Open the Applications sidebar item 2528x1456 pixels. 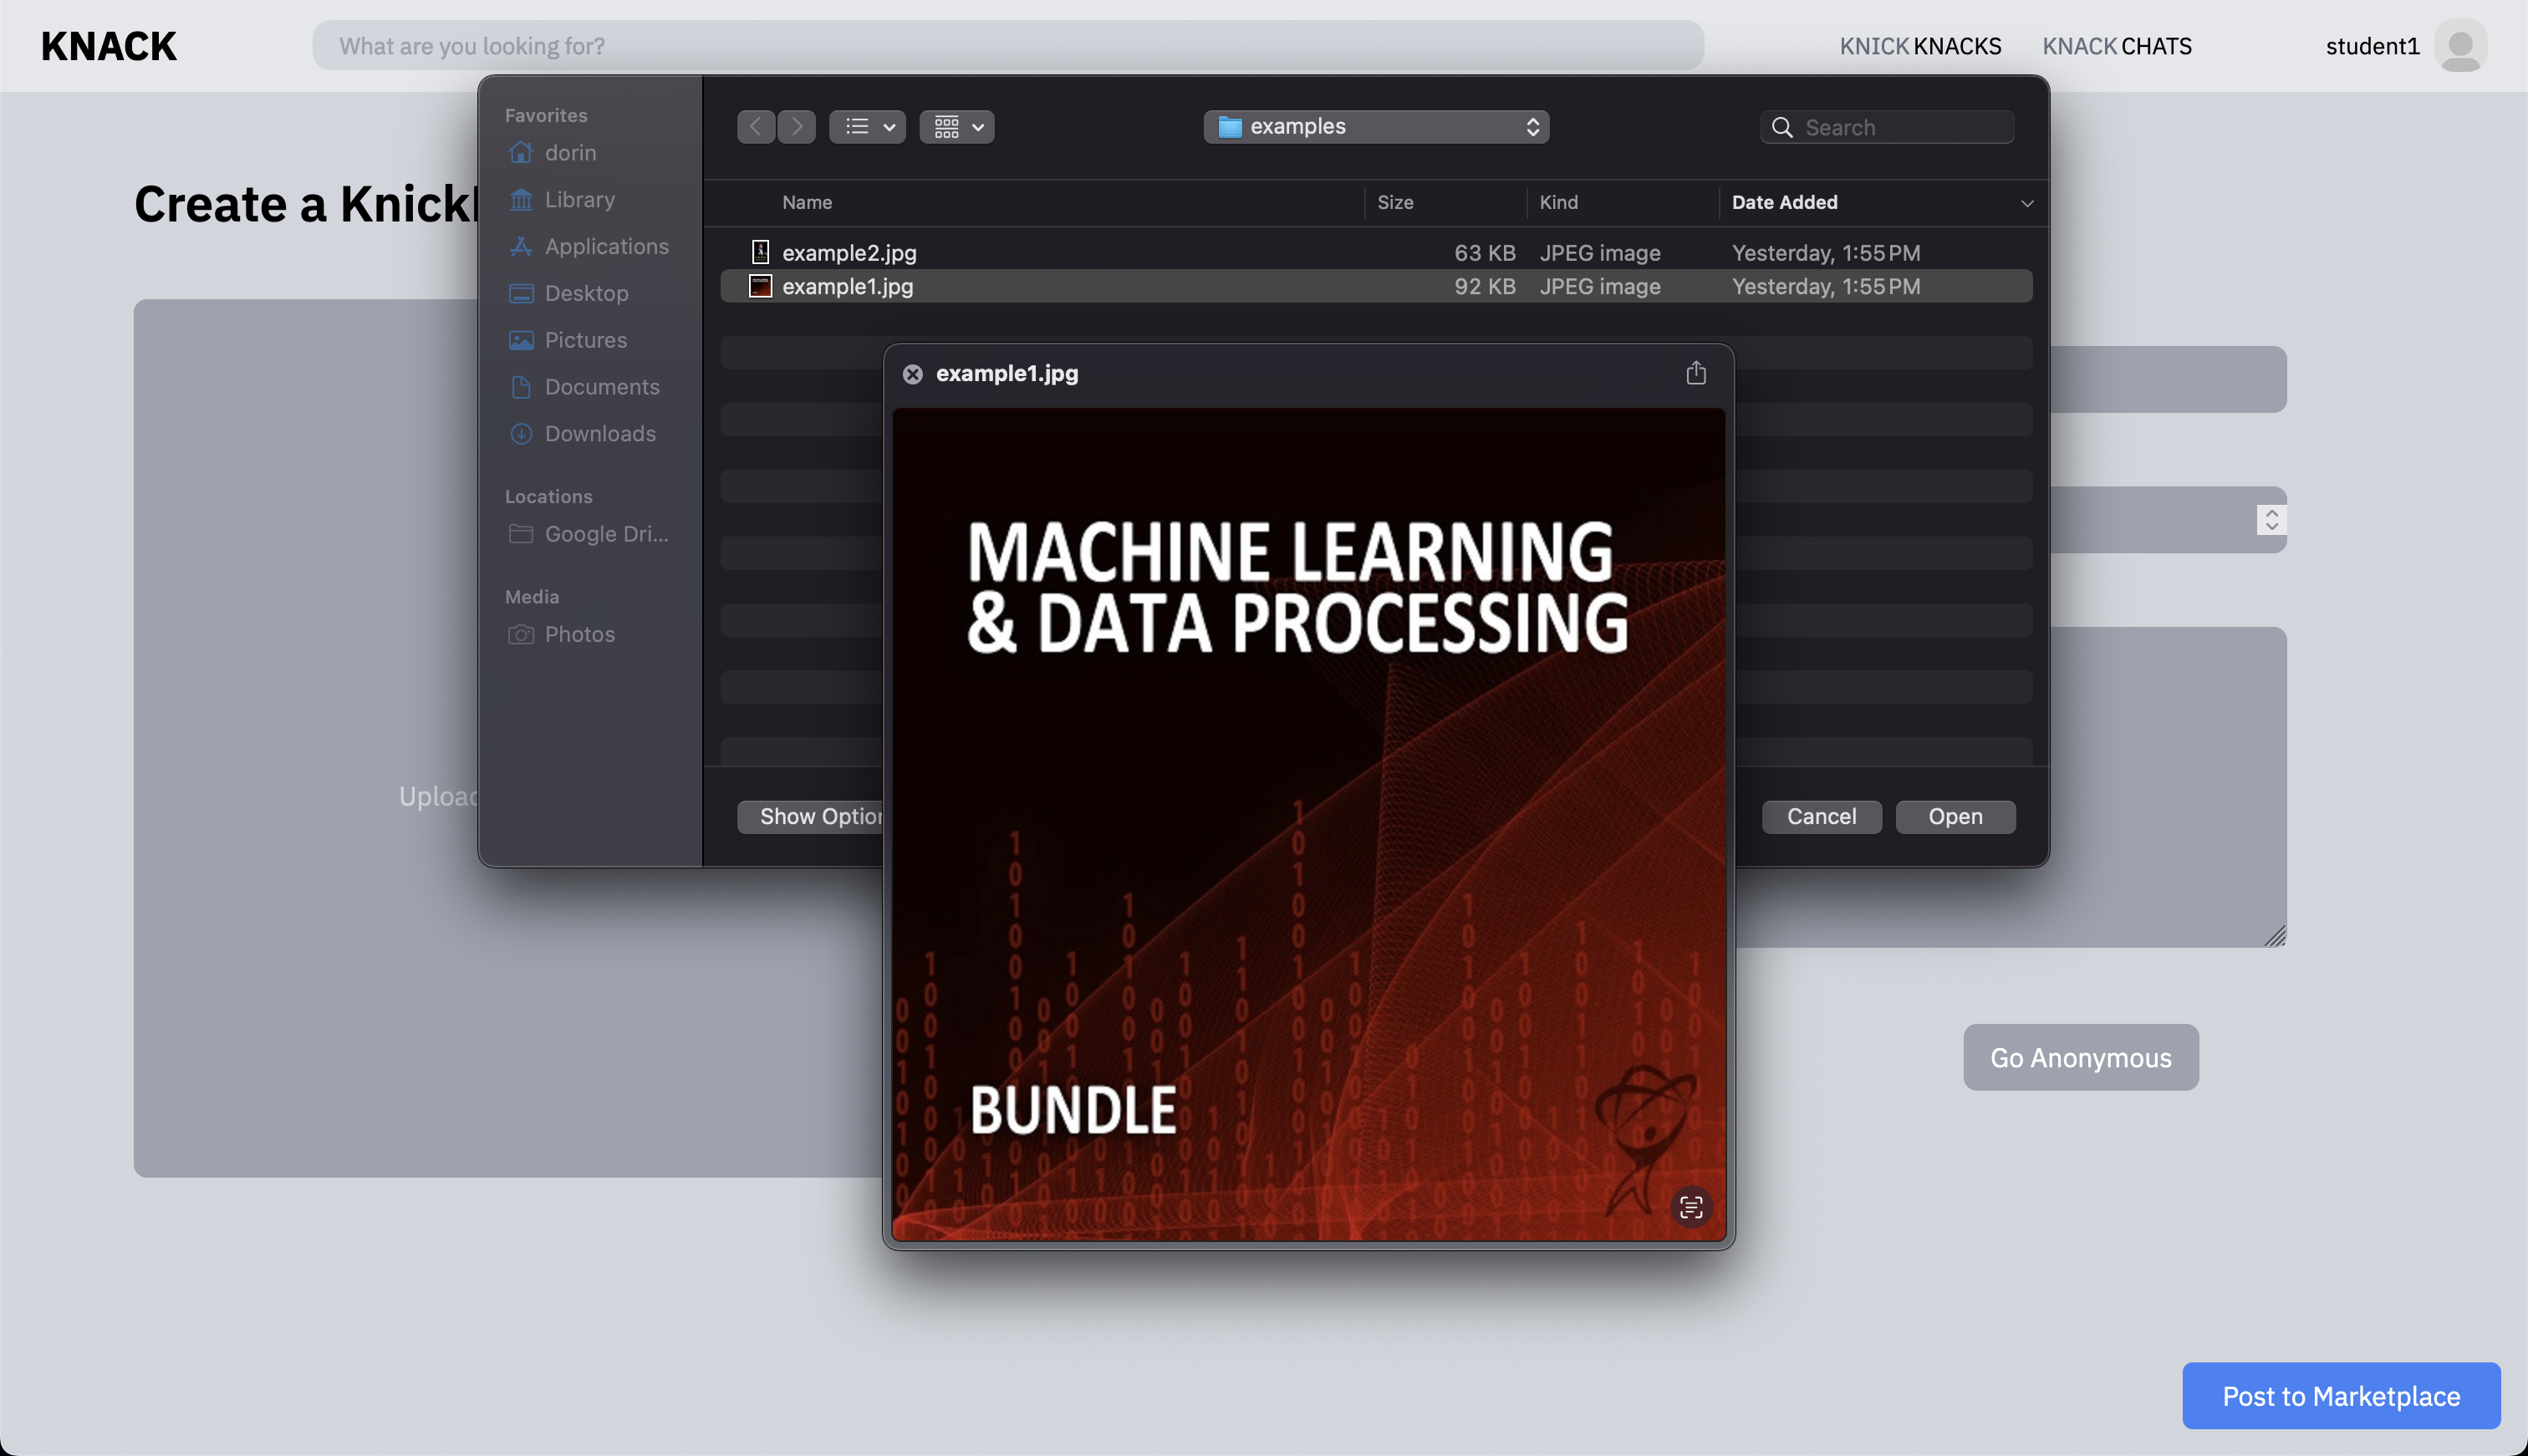606,247
